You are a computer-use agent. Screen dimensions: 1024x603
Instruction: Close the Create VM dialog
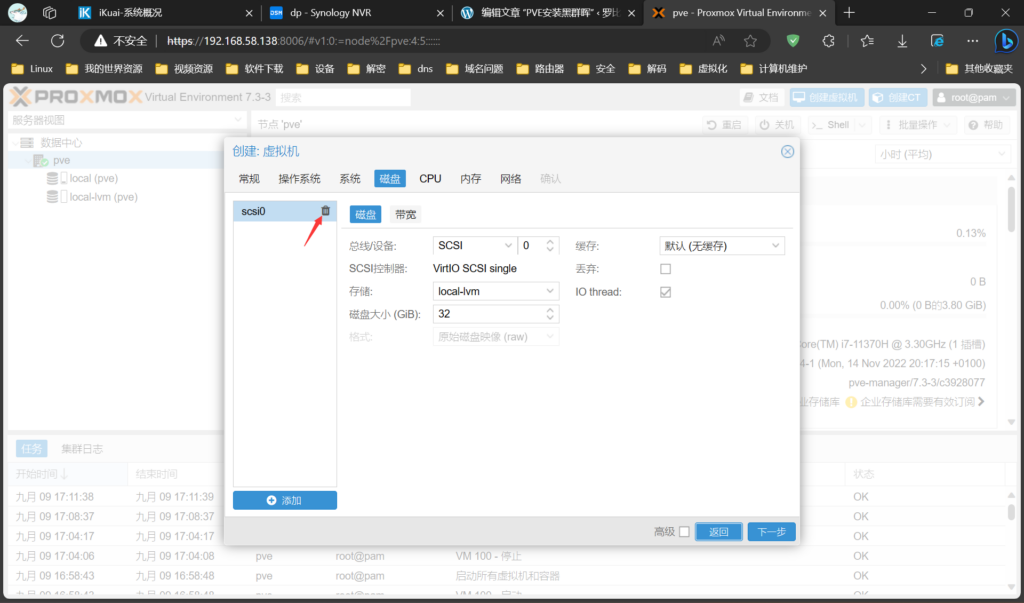point(787,151)
